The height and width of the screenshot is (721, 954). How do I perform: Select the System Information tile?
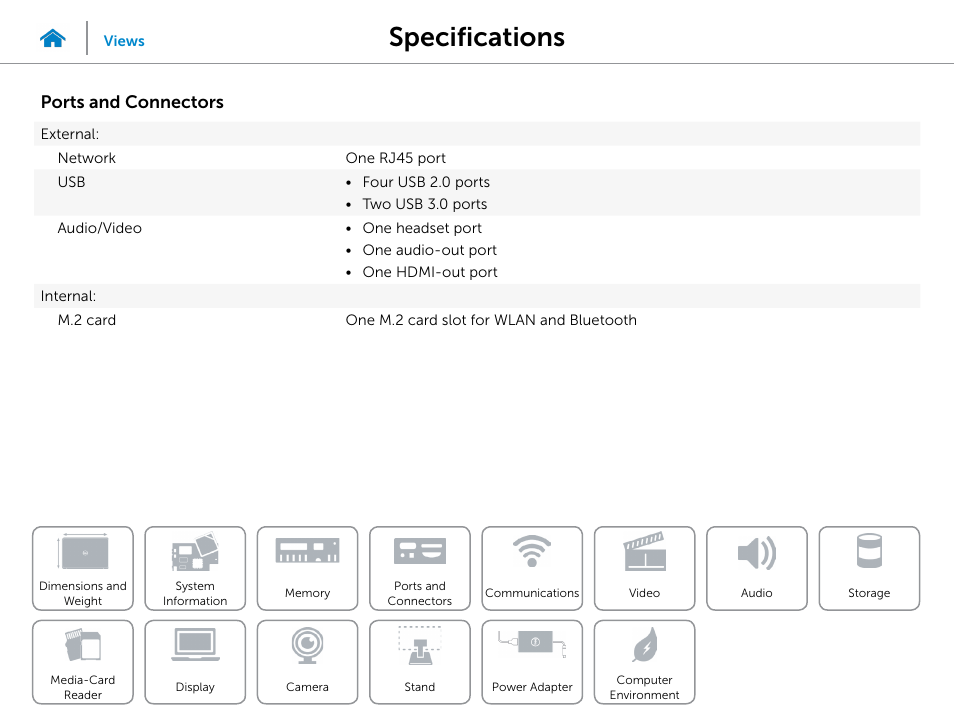click(195, 568)
